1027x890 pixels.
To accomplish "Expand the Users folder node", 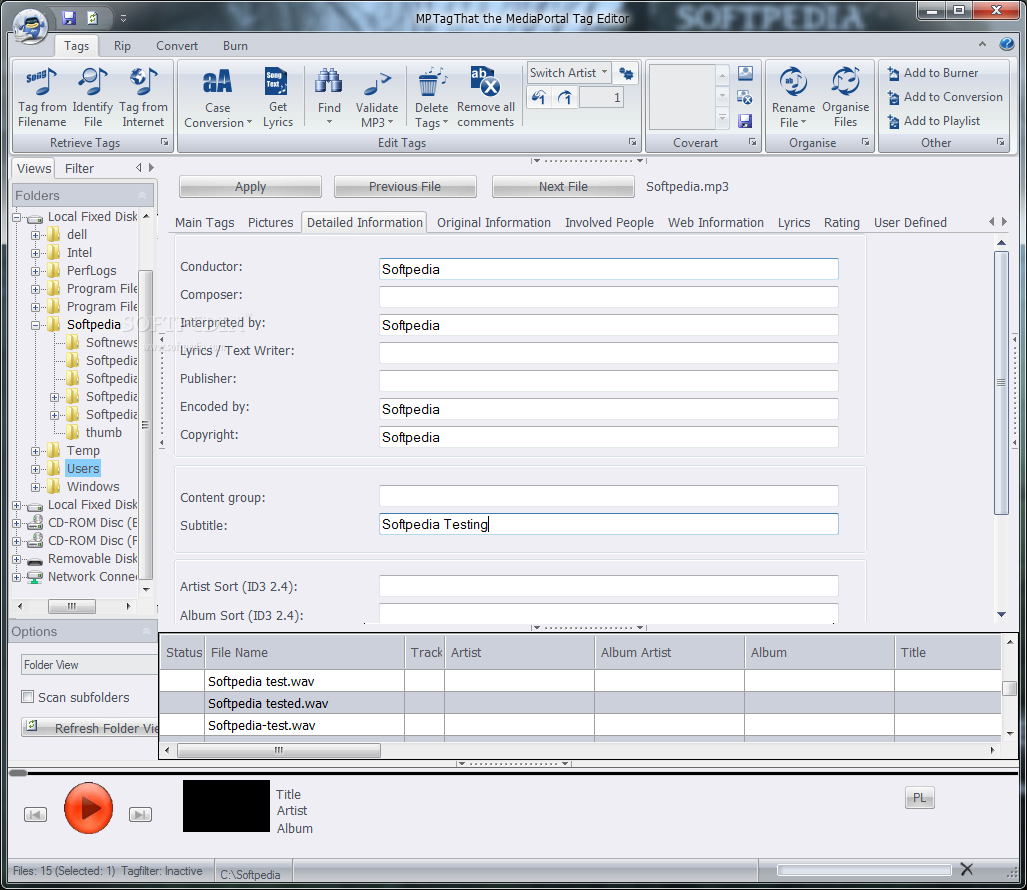I will (x=35, y=469).
